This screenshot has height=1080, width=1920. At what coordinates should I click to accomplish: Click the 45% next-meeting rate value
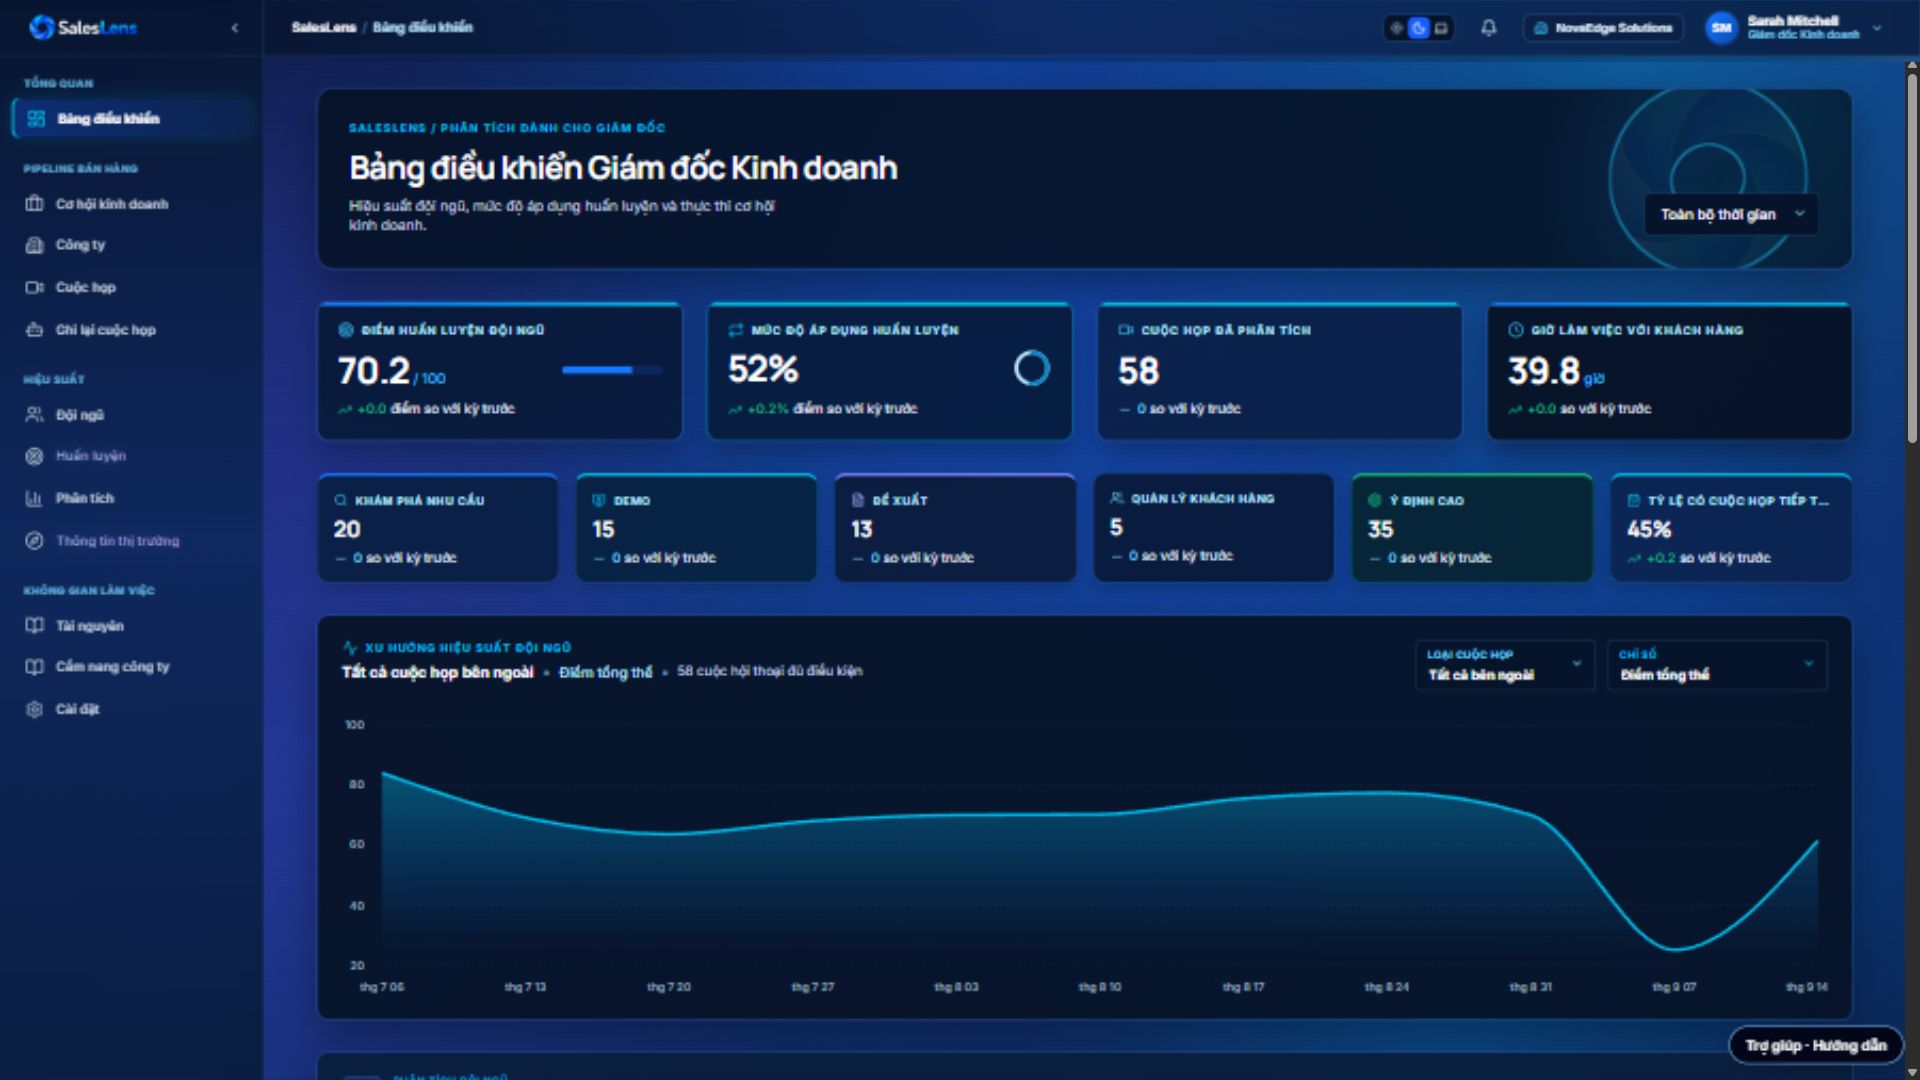coord(1649,529)
